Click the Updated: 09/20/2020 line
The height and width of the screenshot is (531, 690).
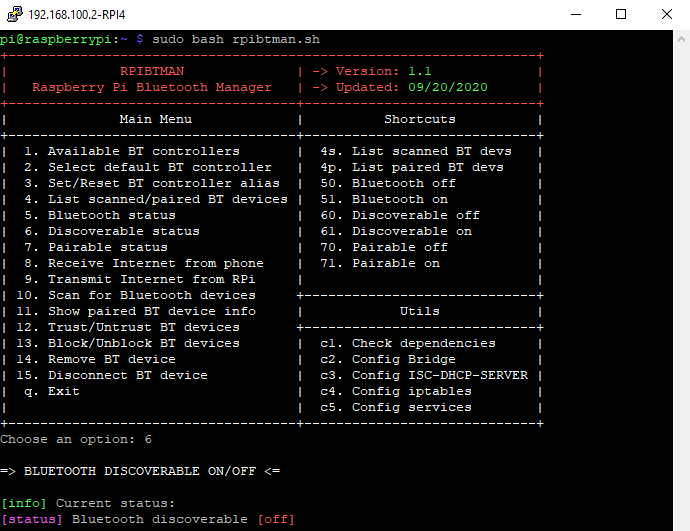400,87
